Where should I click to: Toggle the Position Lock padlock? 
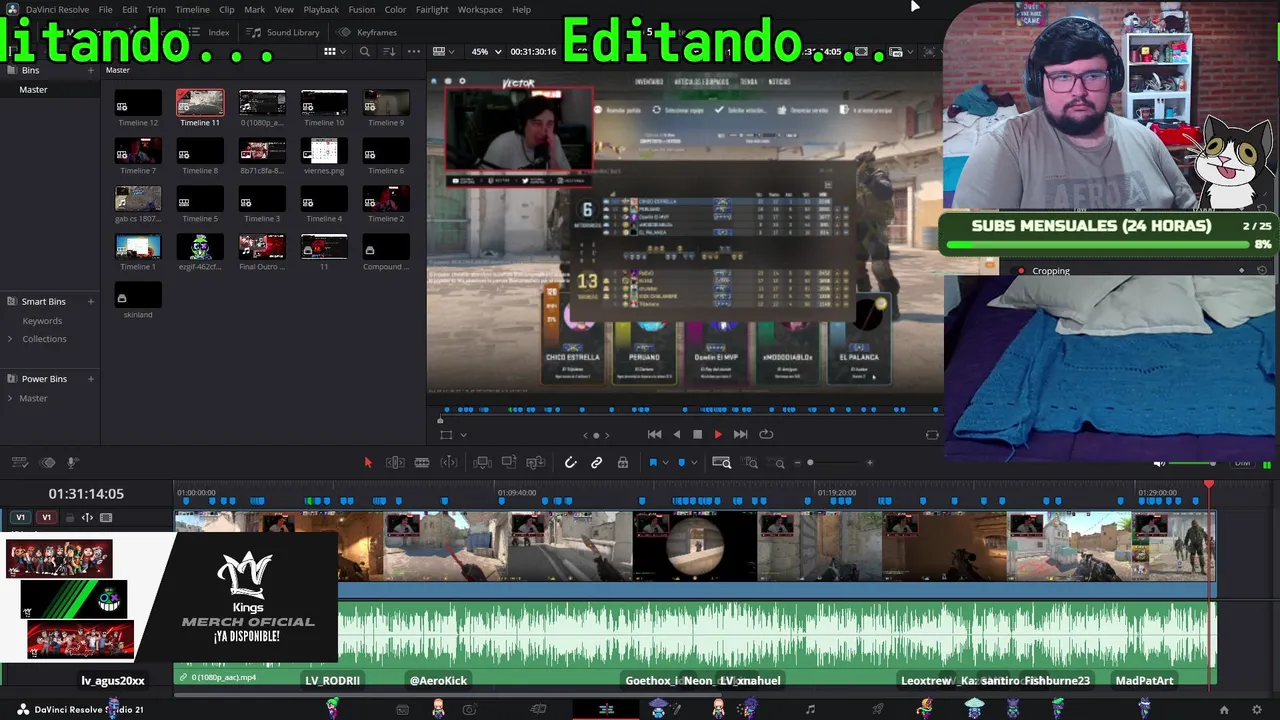pos(623,462)
